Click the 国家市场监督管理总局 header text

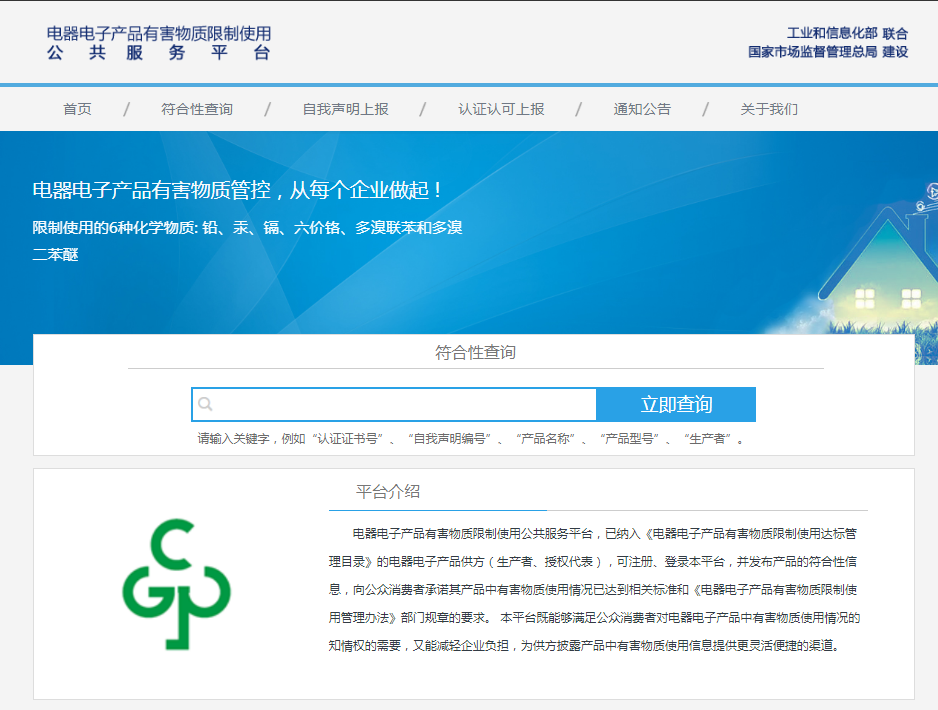812,52
